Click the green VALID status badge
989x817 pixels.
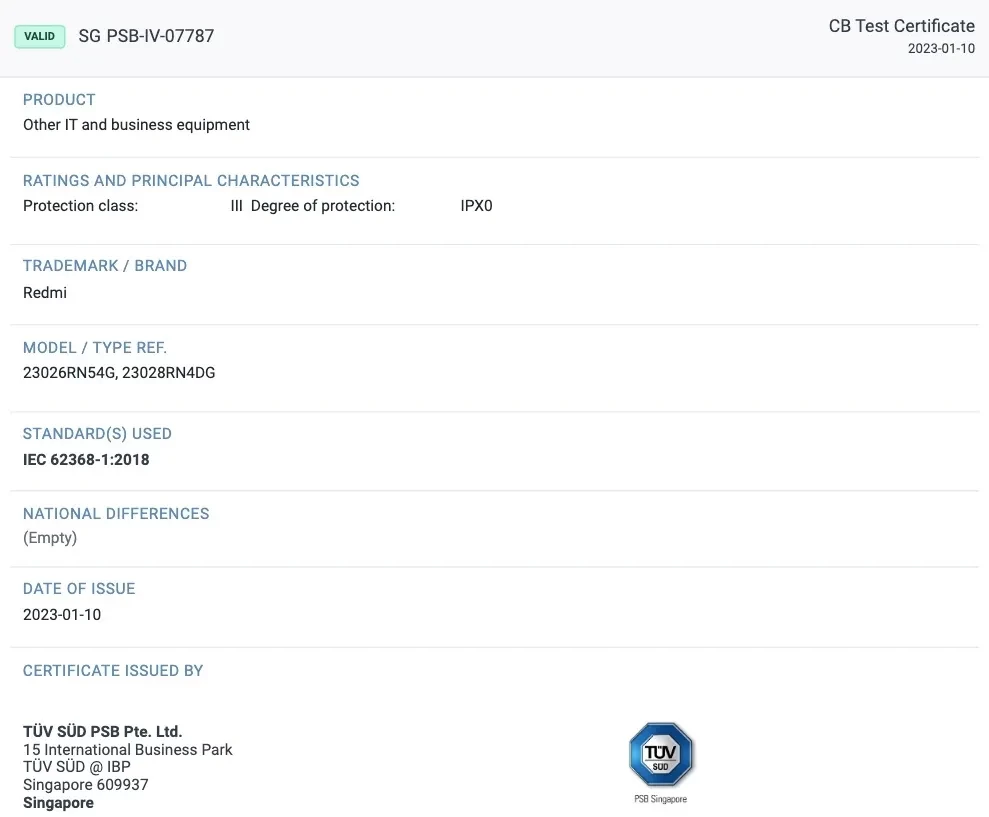40,37
